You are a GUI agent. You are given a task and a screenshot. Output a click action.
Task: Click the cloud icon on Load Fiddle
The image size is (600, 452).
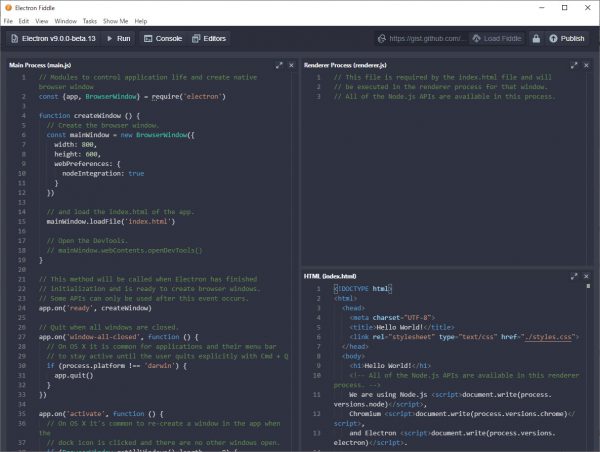click(x=476, y=39)
